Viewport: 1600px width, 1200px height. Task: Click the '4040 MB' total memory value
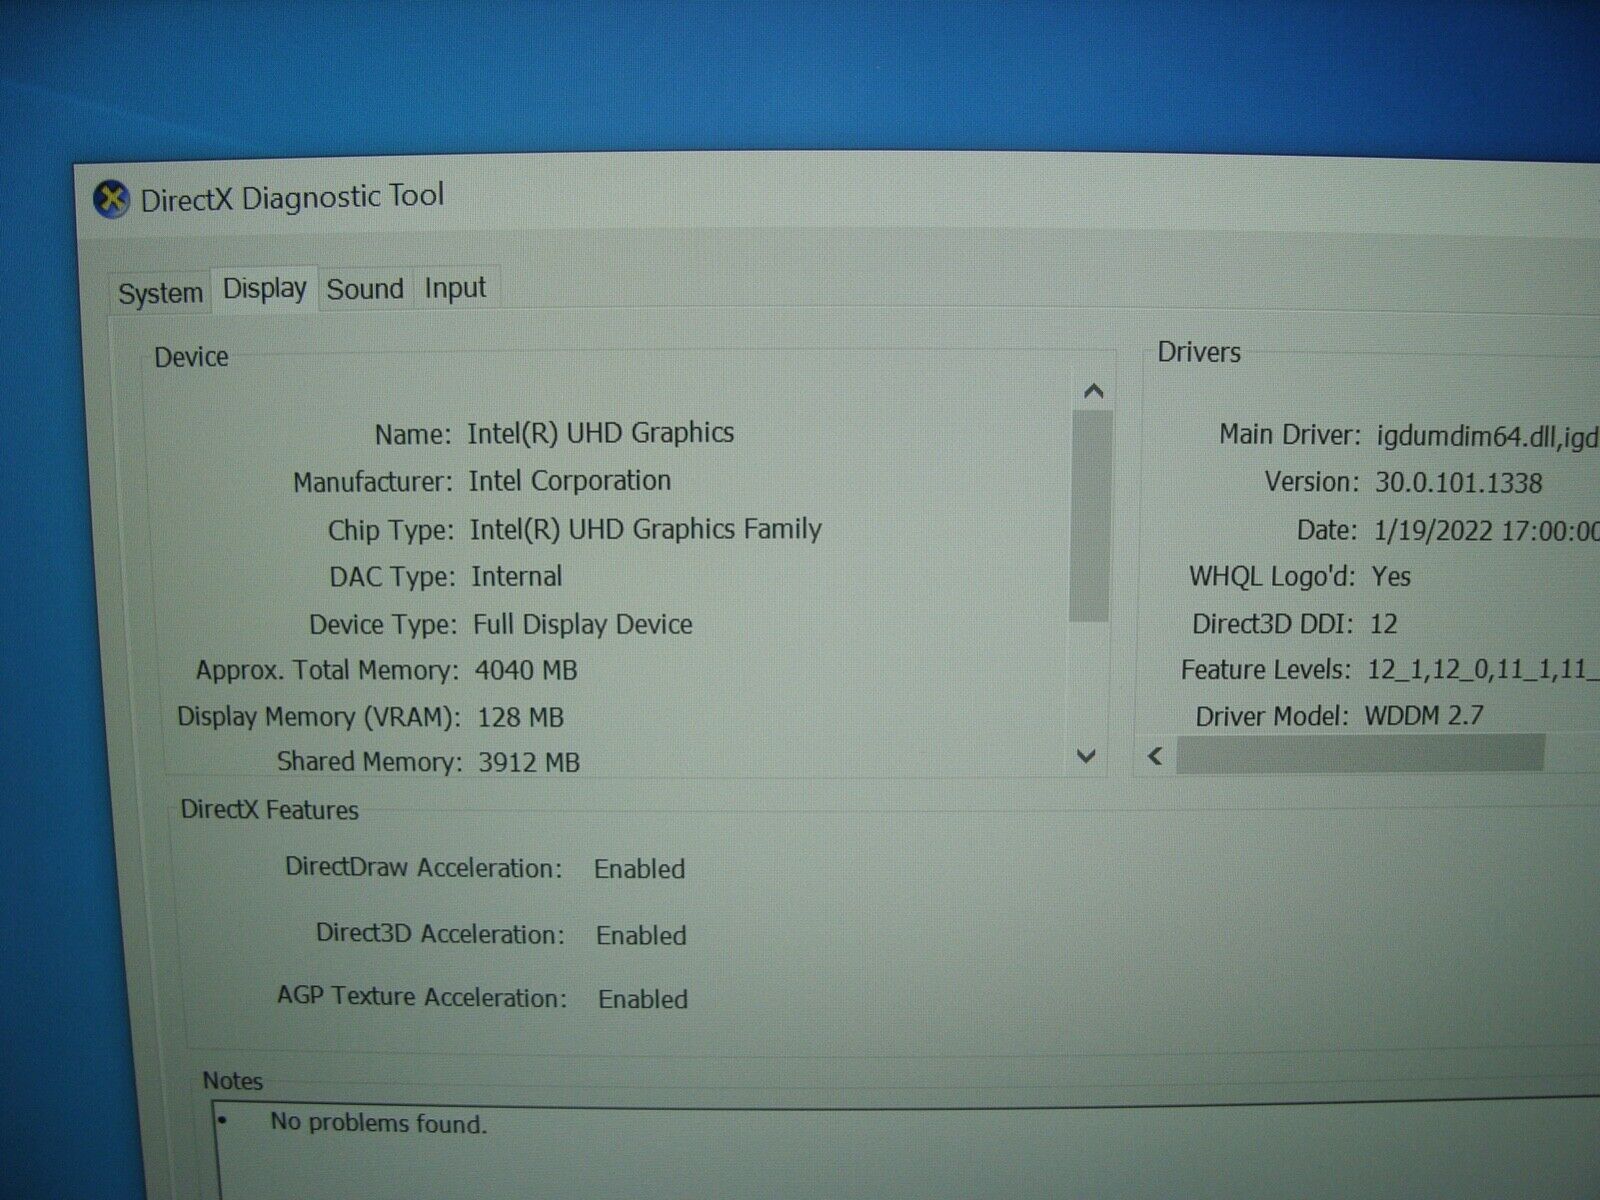tap(526, 670)
